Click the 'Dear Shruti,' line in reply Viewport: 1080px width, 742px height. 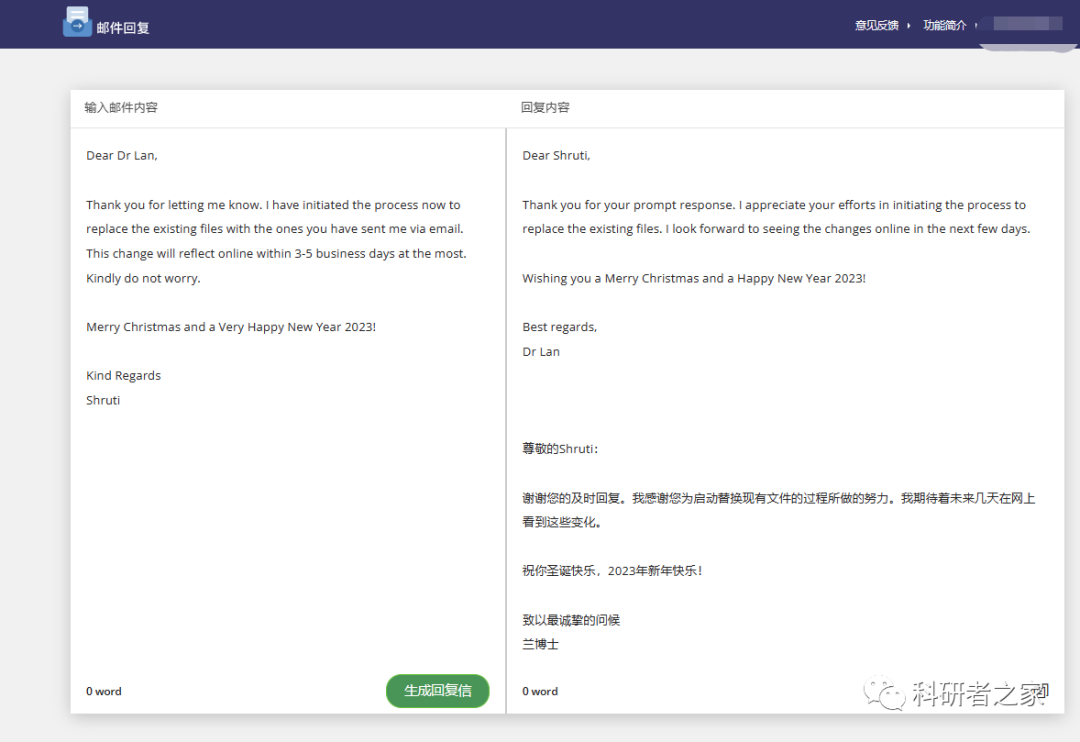pos(556,155)
